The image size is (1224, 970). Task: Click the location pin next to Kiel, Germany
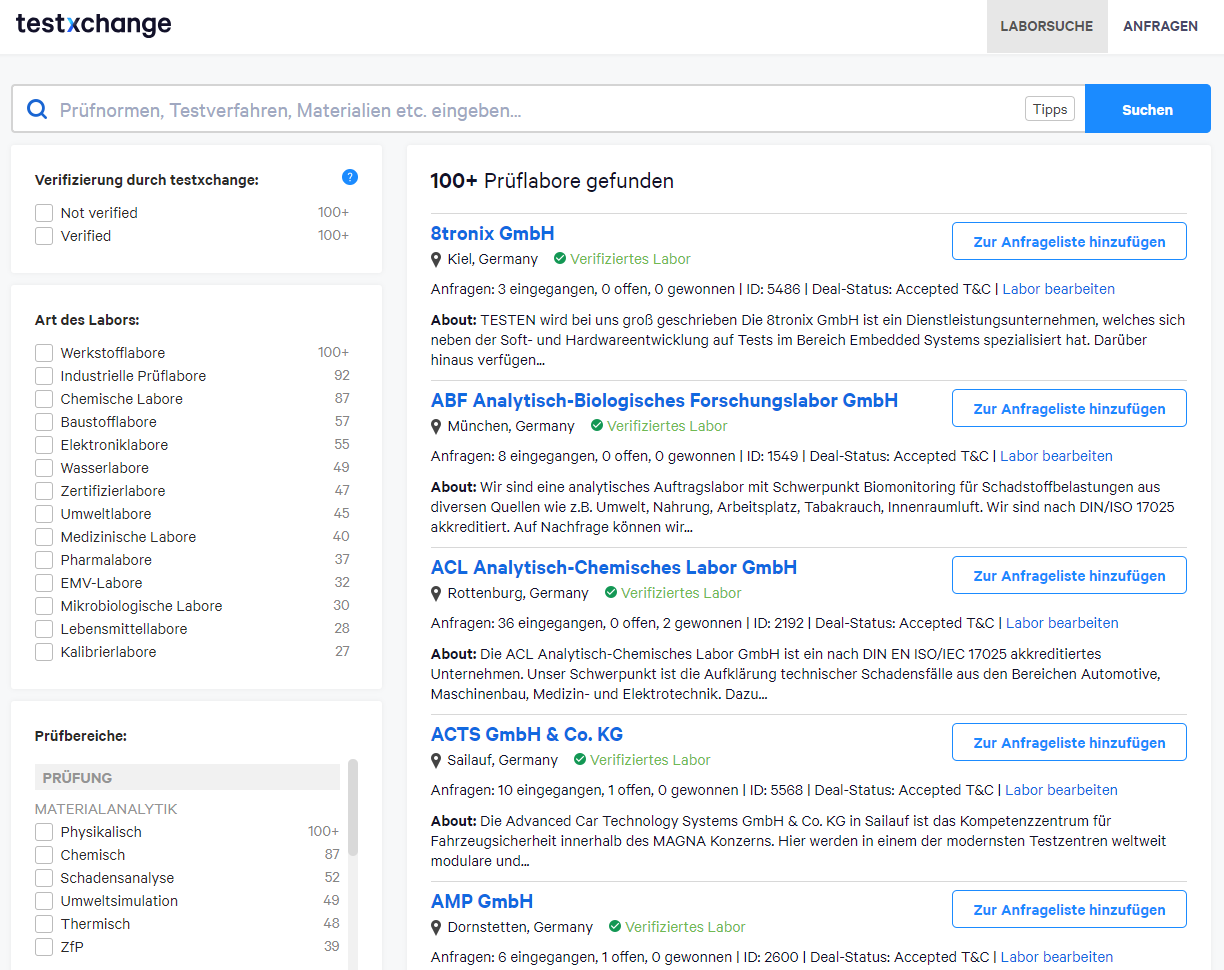(x=436, y=259)
